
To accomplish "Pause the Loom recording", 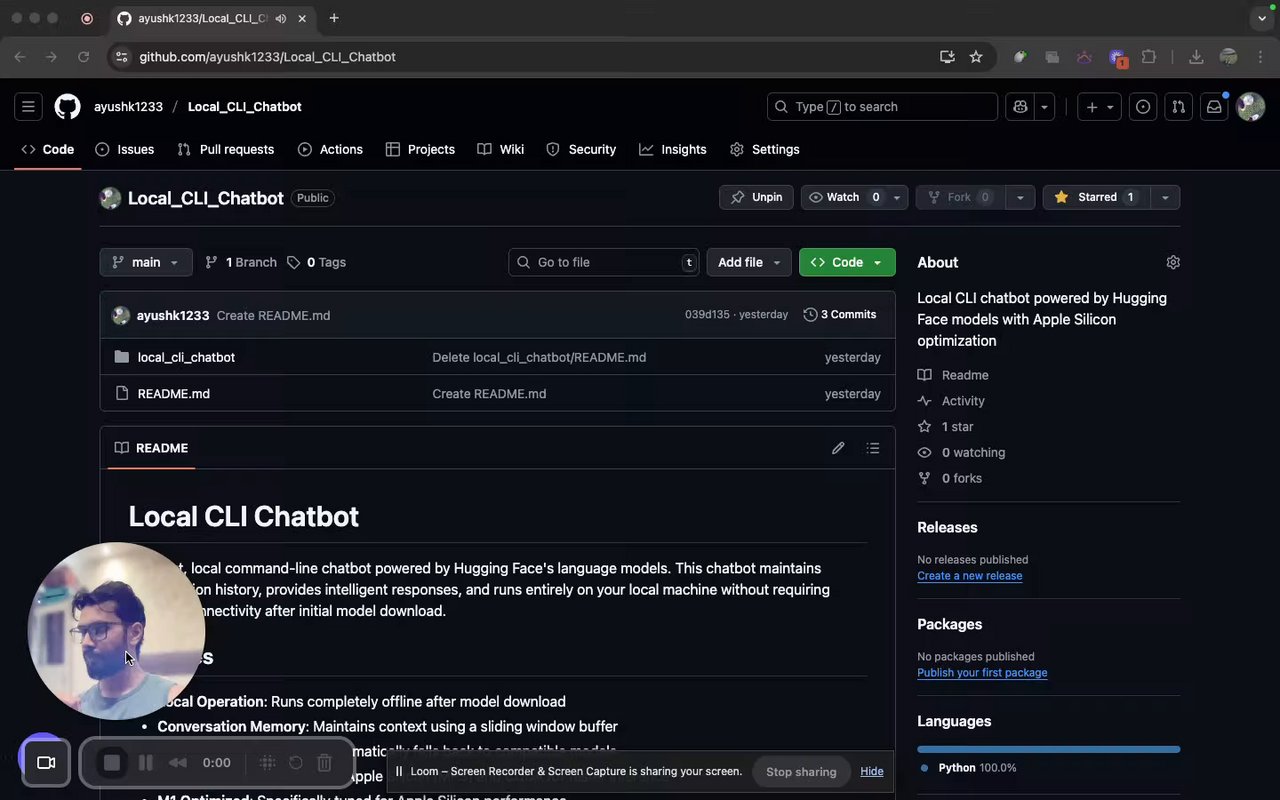I will 146,763.
